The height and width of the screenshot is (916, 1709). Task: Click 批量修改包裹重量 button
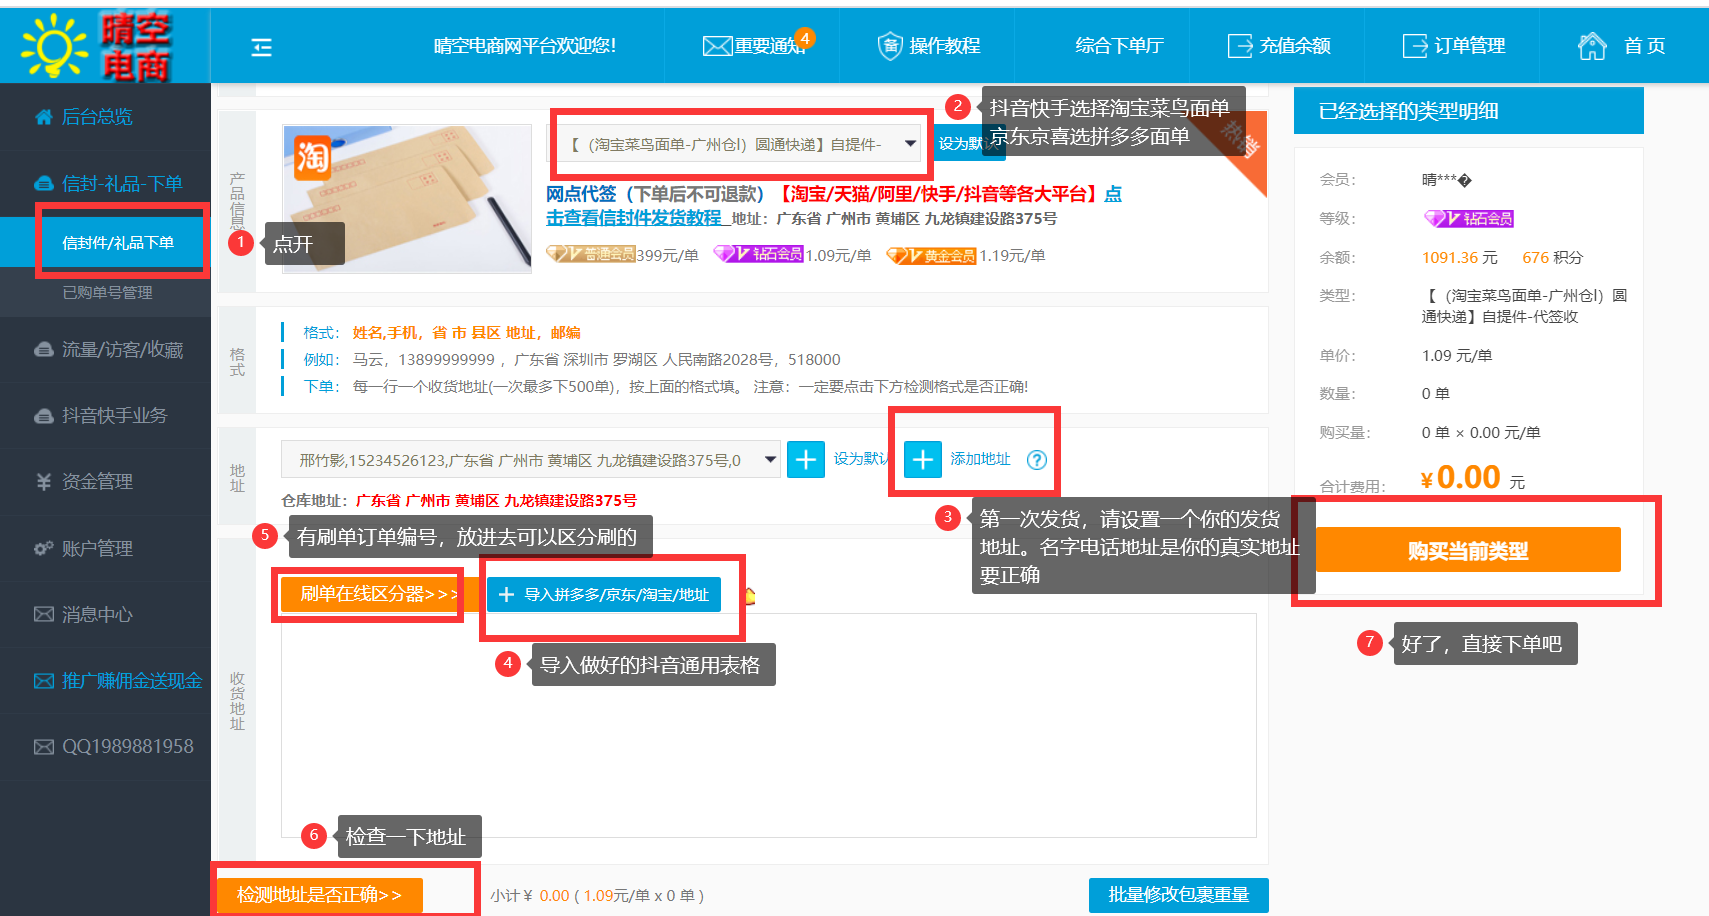pos(1178,895)
